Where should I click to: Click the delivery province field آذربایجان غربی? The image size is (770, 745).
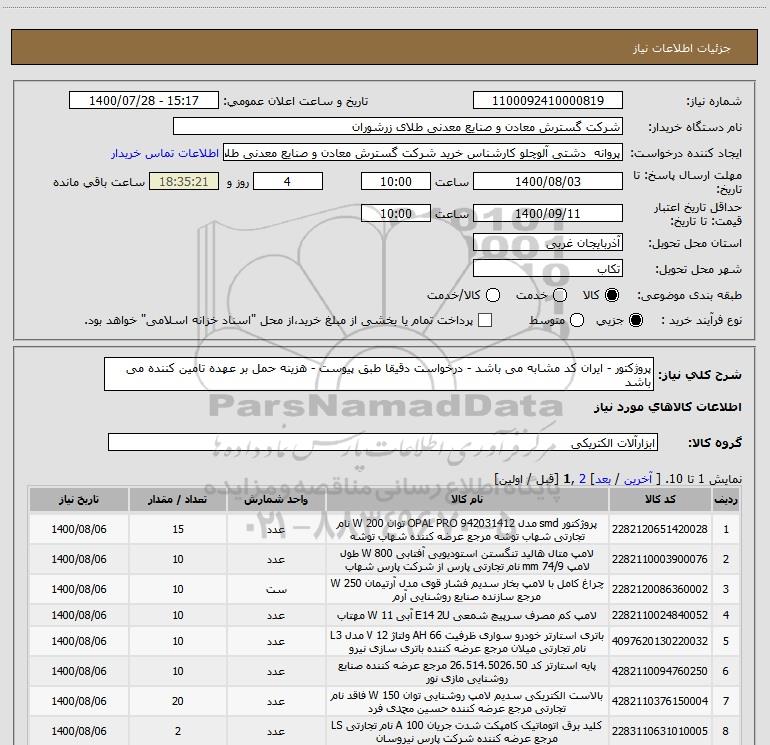[548, 243]
